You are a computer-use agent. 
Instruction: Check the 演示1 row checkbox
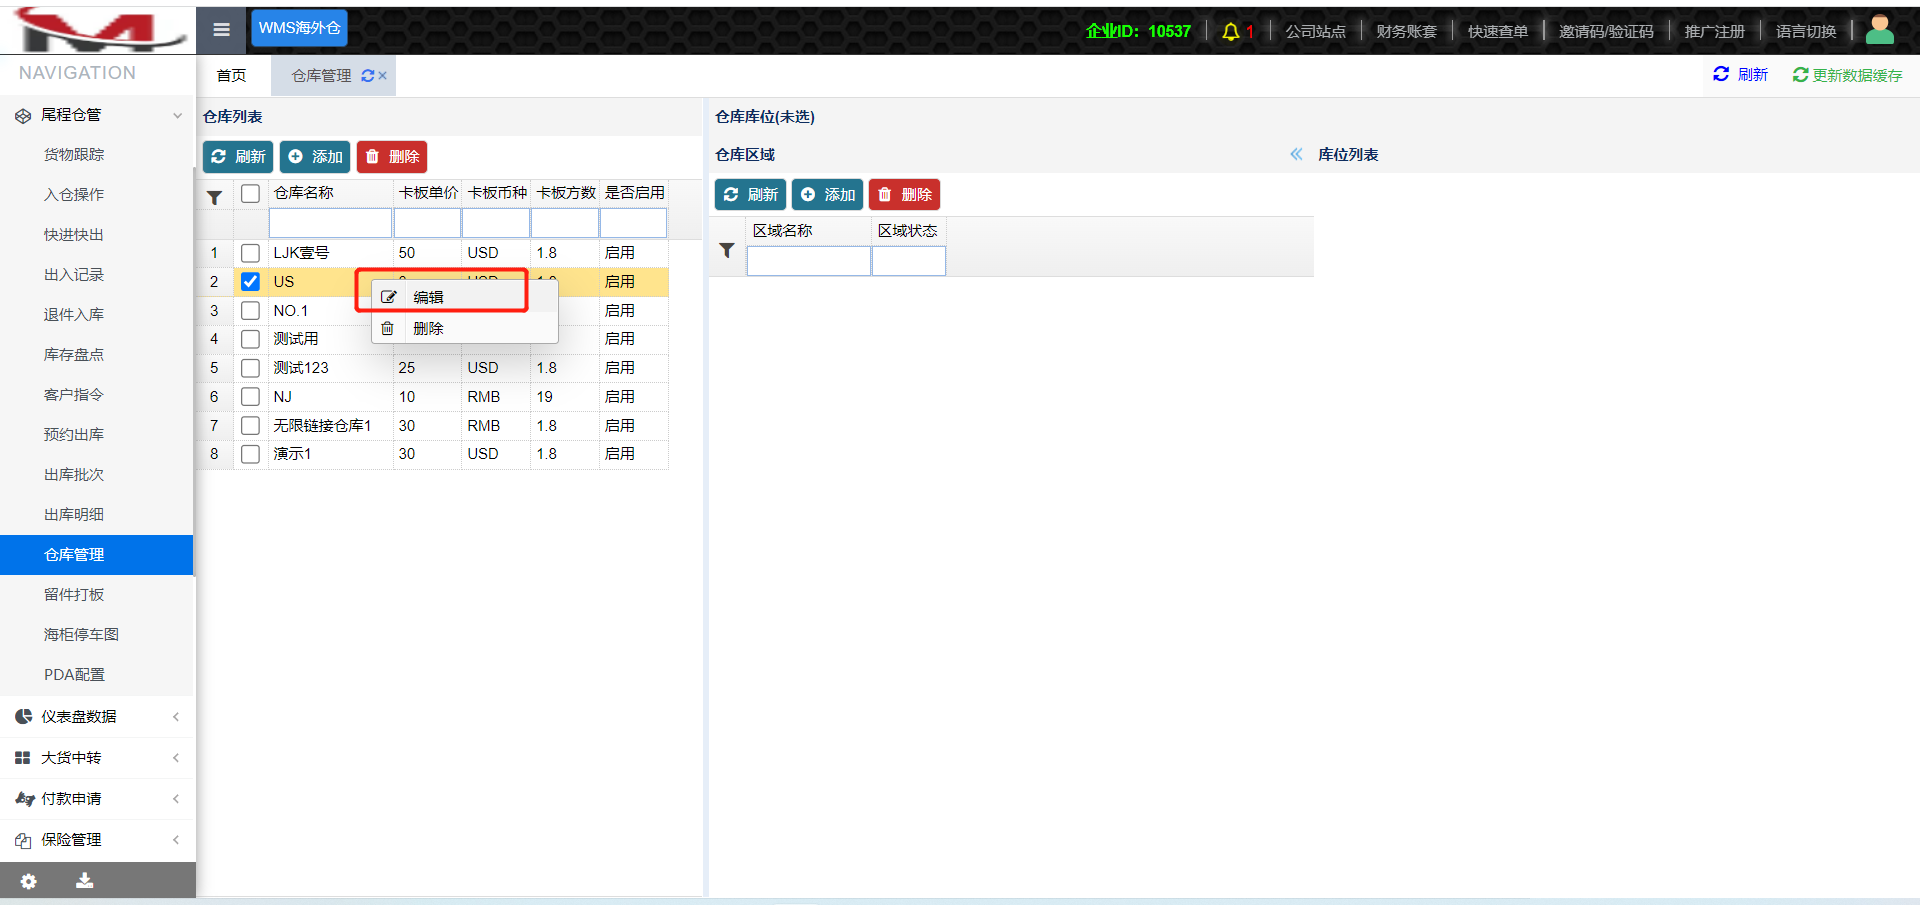pyautogui.click(x=251, y=454)
